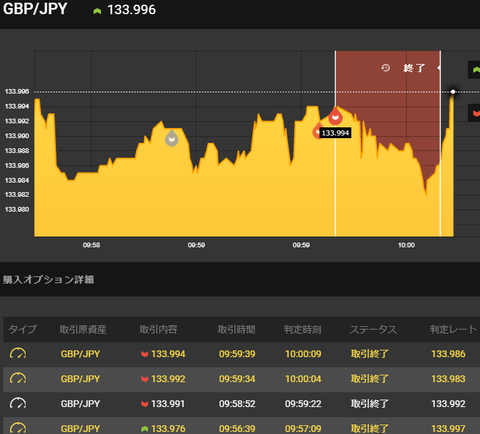The image size is (480, 434).
Task: Click trade time 09:59:39
Action: coord(237,354)
